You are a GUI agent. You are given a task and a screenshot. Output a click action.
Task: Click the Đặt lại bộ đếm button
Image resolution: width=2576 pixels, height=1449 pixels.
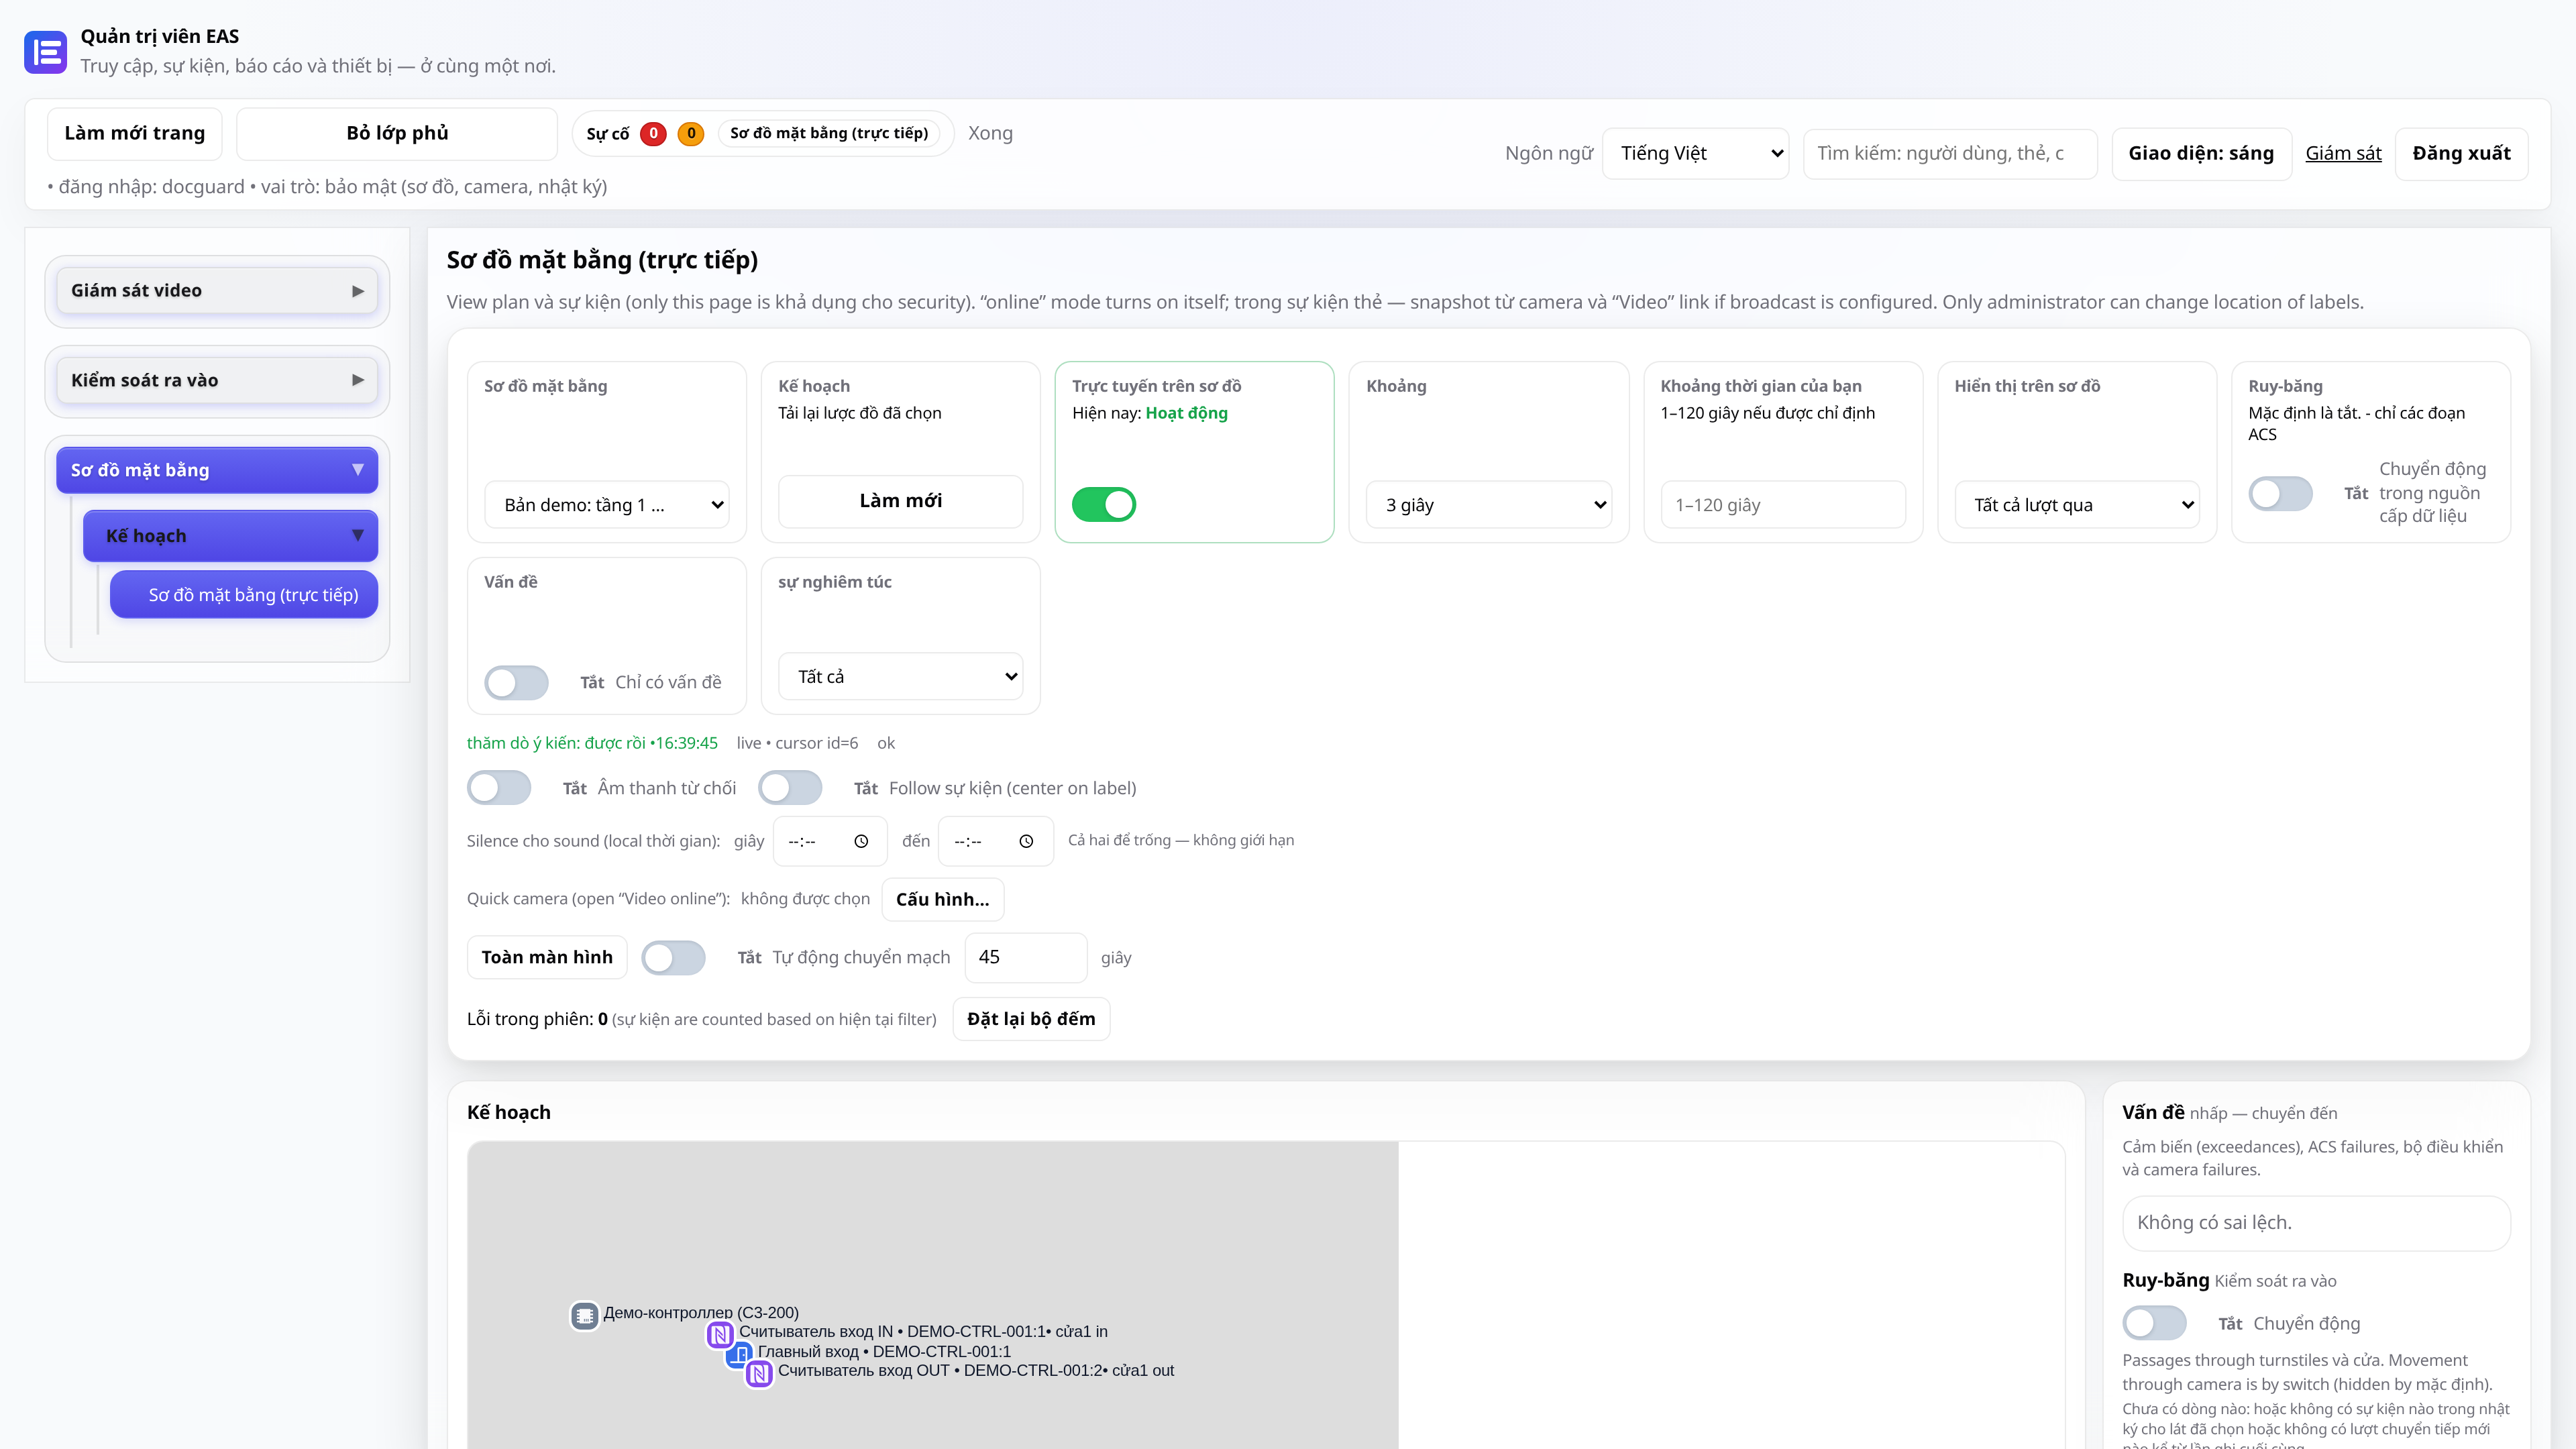[1031, 1019]
